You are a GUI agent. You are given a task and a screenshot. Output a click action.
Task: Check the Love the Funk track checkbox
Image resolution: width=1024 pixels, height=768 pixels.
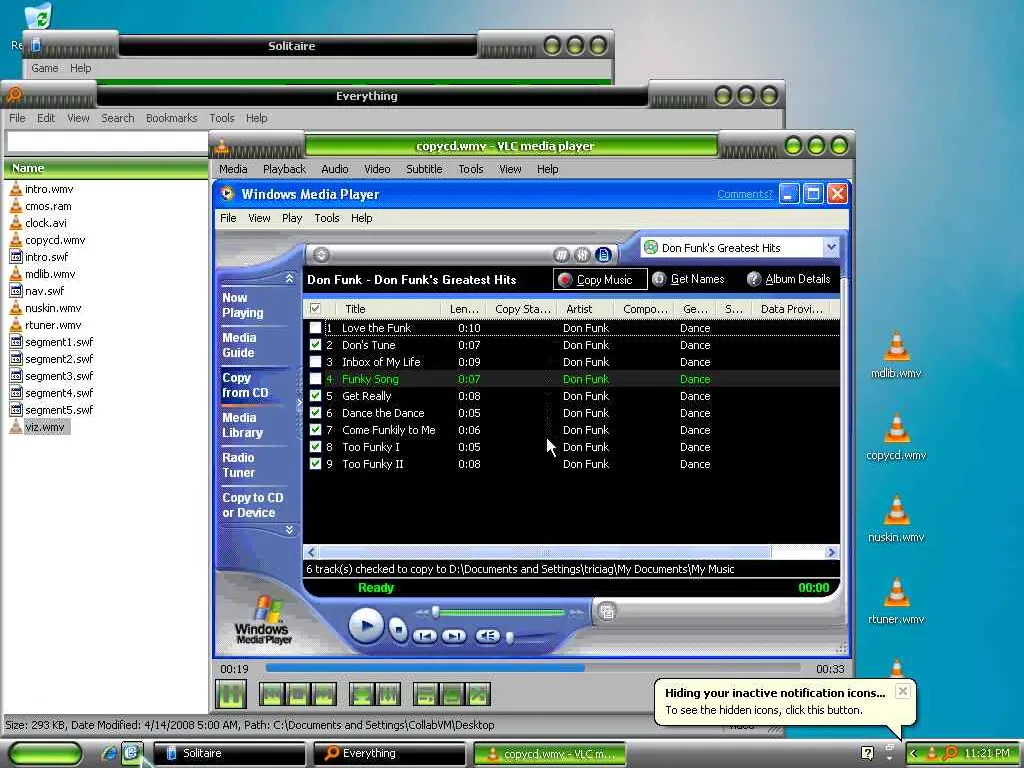[315, 328]
